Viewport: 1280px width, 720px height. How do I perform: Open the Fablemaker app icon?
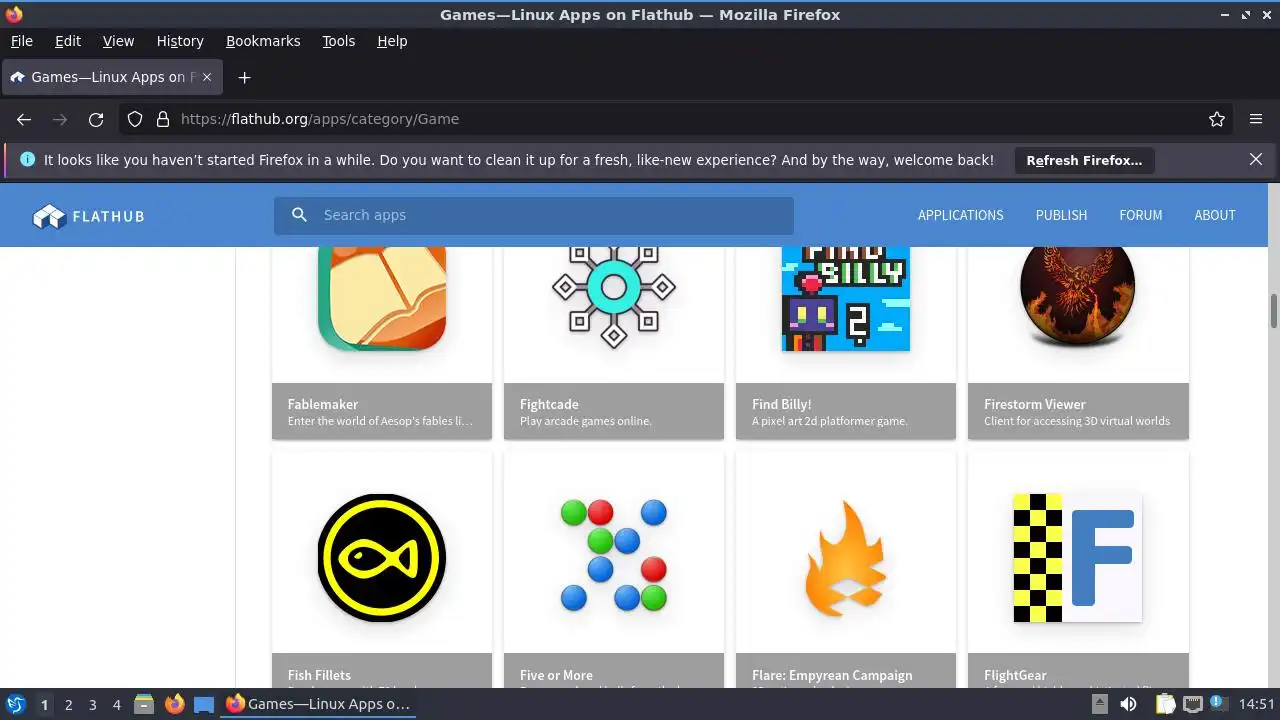click(382, 298)
